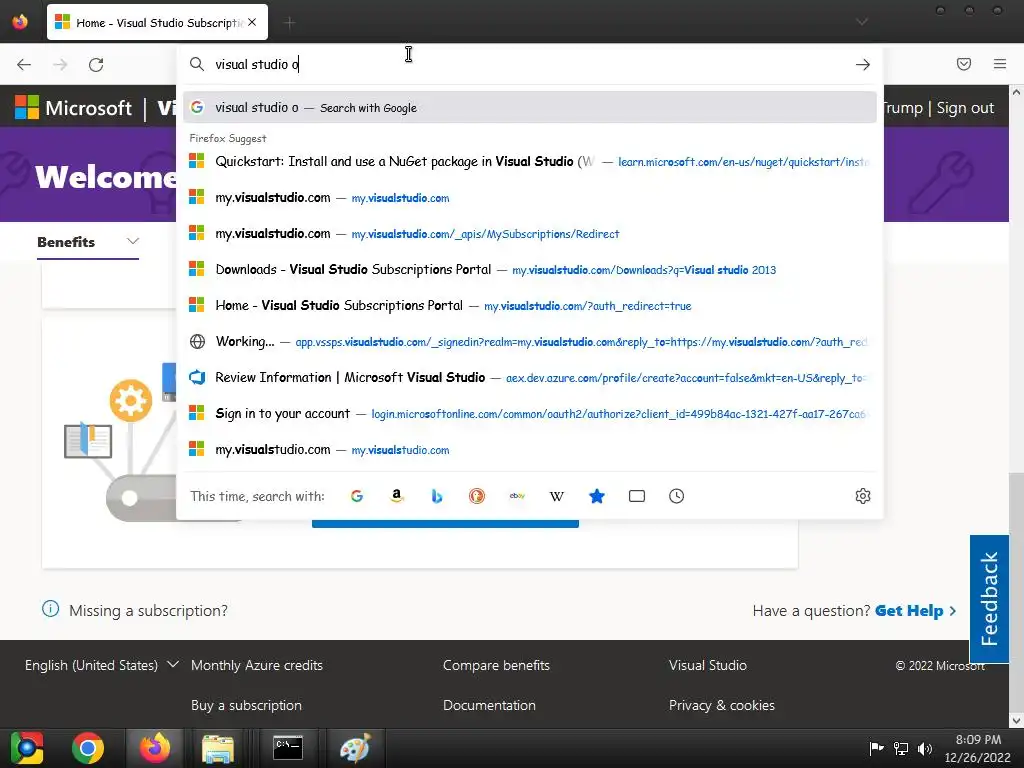Choose the 'Sign in to your account' suggestion
This screenshot has width=1024, height=768.
tap(530, 413)
